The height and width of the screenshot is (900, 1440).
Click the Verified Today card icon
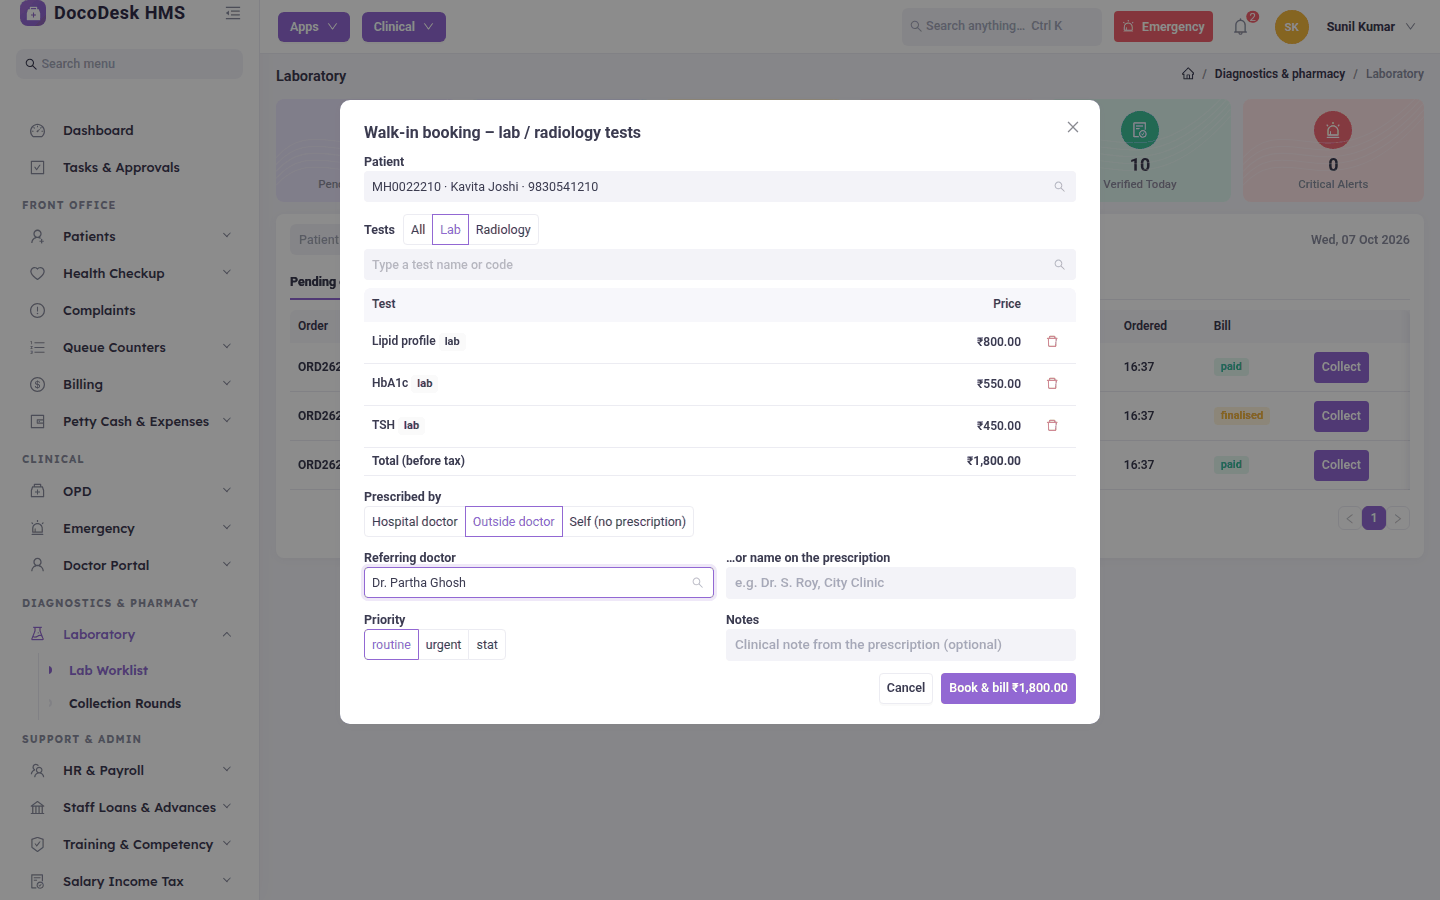click(1140, 130)
